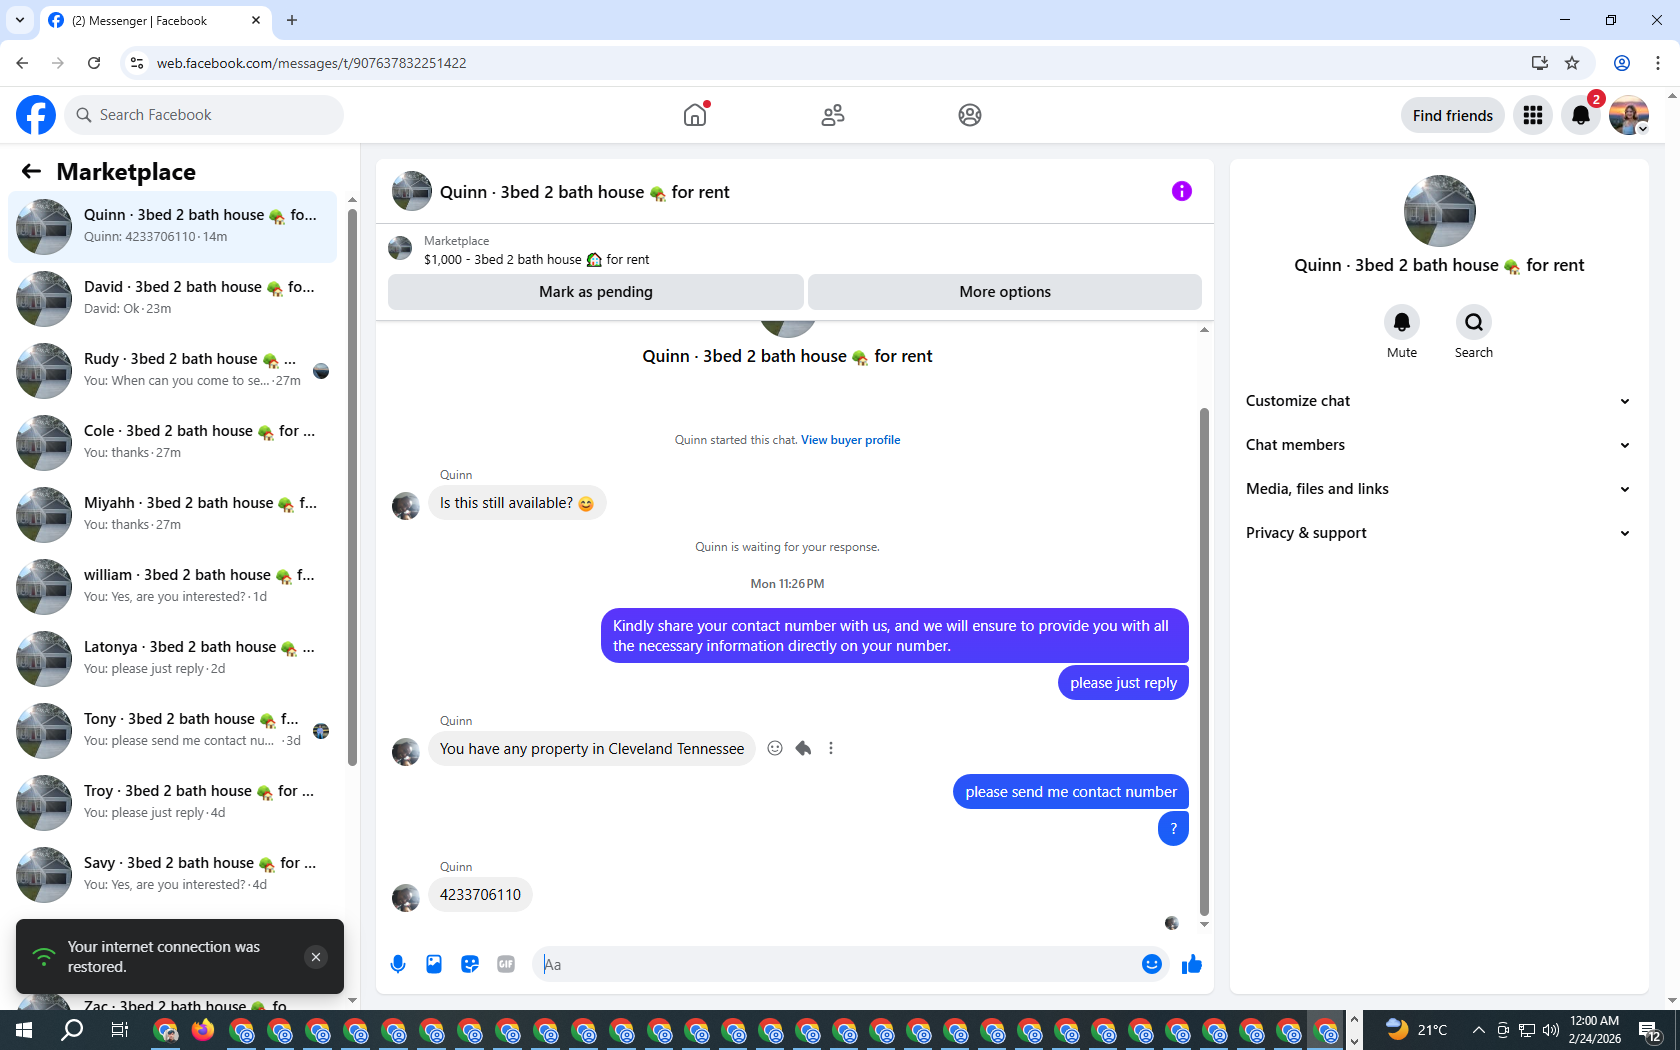This screenshot has width=1680, height=1050.
Task: Open Windows taskbar search
Action: coord(72,1030)
